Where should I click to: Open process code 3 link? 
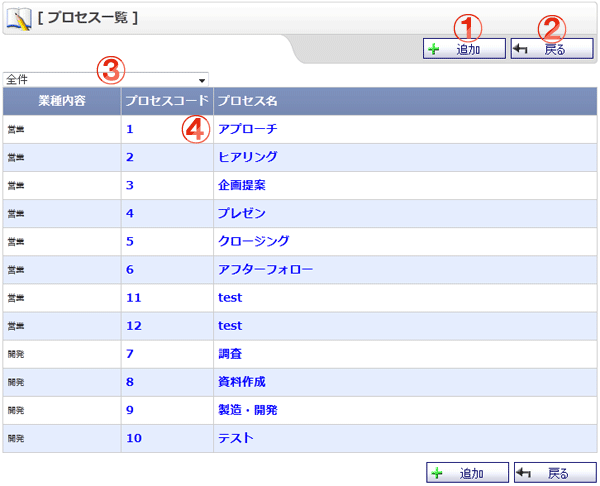tap(130, 186)
